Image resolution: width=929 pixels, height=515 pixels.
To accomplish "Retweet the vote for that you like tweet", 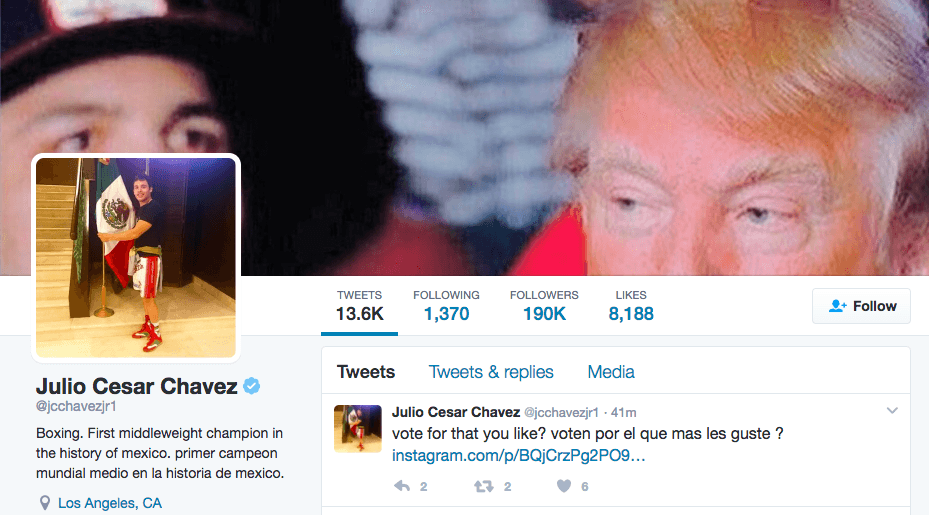I will coord(483,487).
